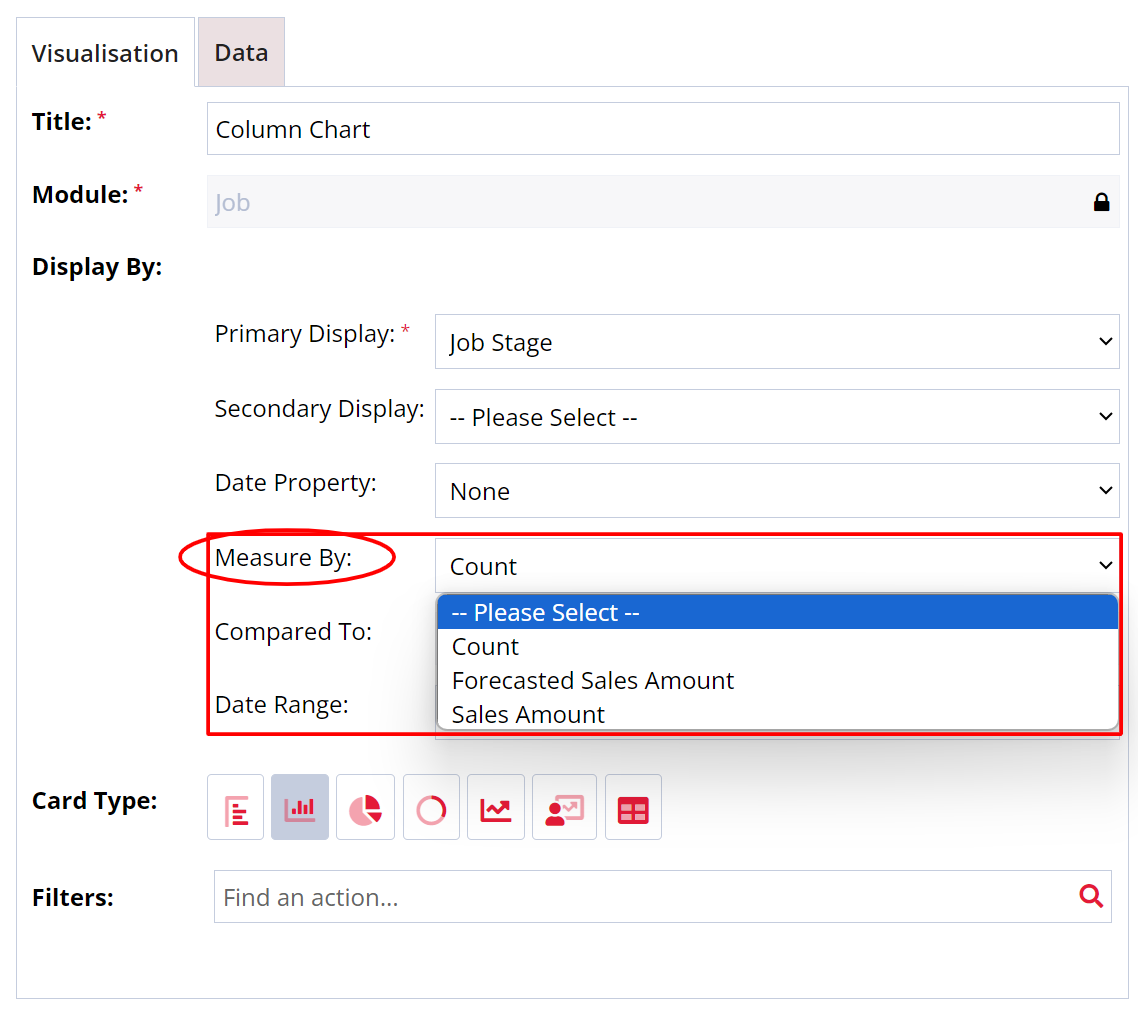Click the red search magnifier icon
1138x1015 pixels.
[x=1091, y=896]
